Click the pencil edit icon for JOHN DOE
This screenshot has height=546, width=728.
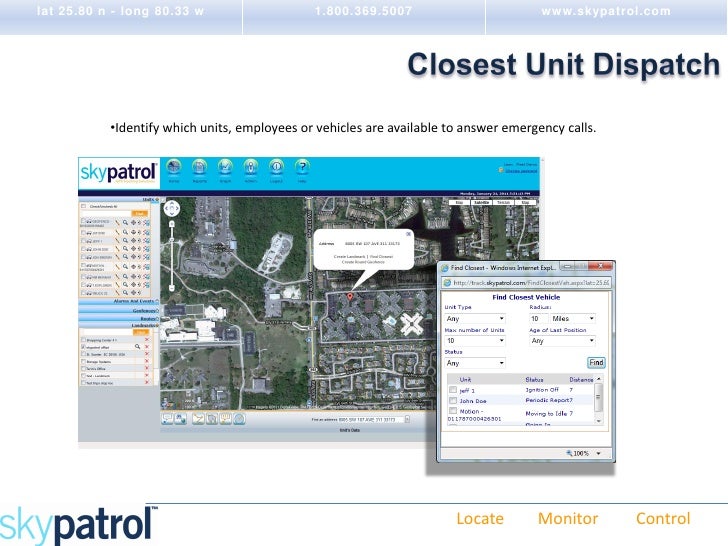pyautogui.click(x=117, y=249)
